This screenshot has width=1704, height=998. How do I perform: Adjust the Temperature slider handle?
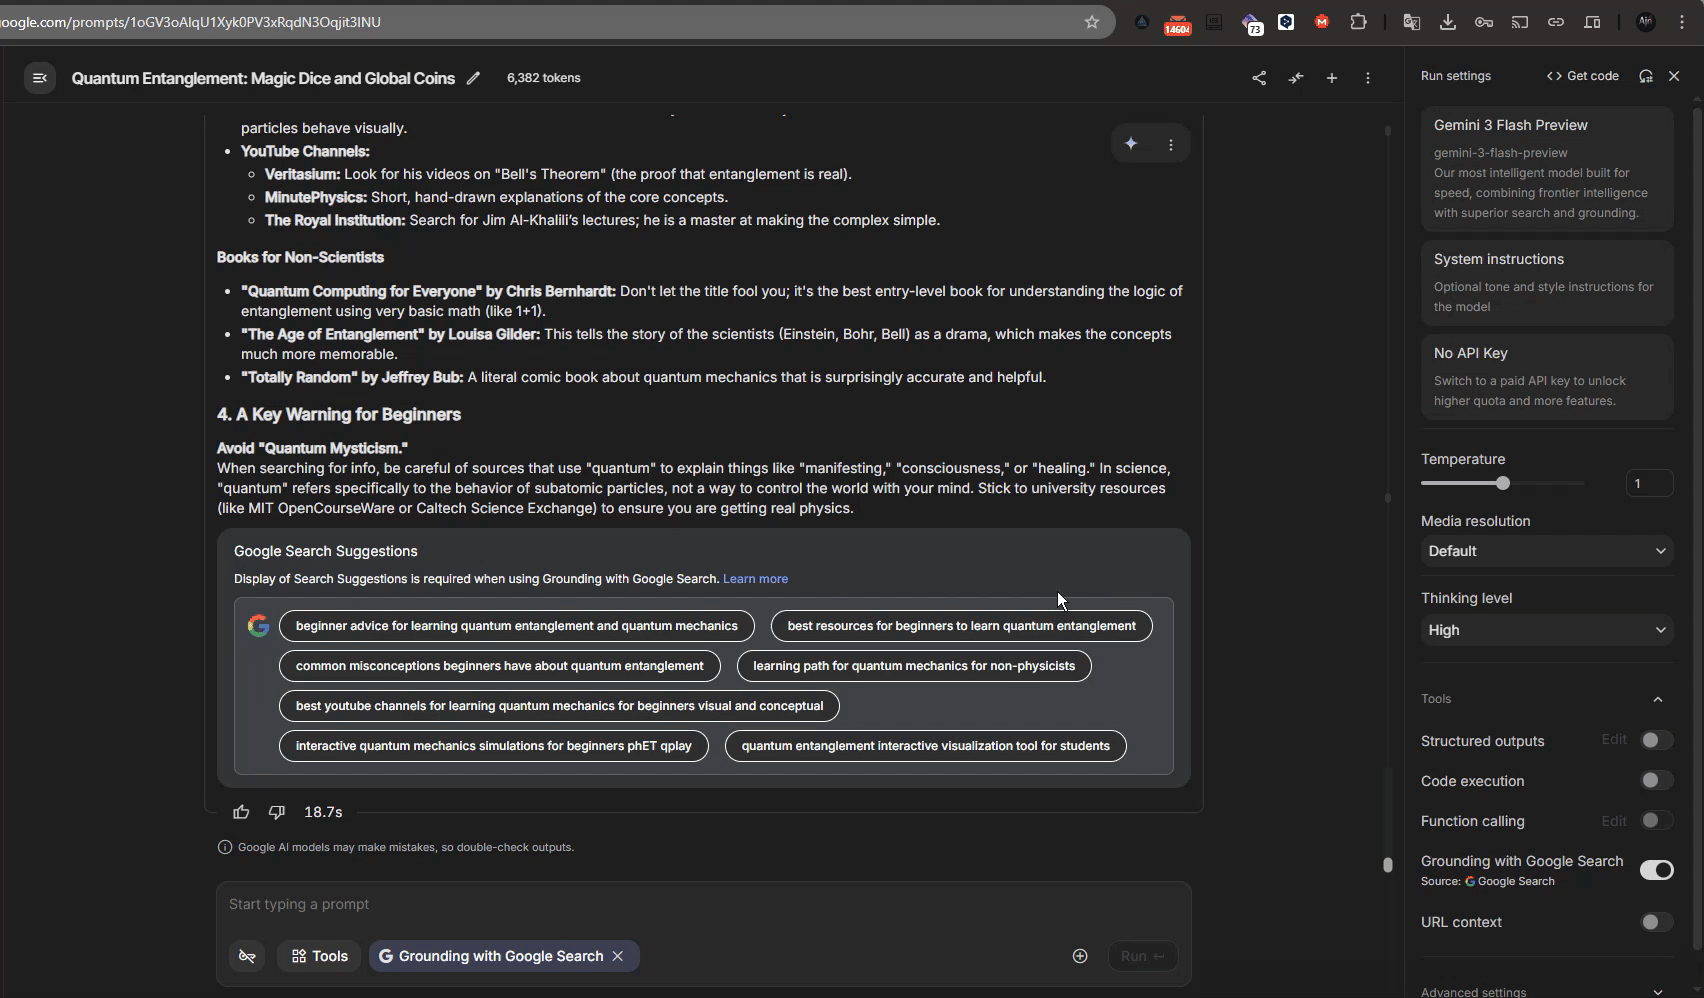click(1502, 484)
